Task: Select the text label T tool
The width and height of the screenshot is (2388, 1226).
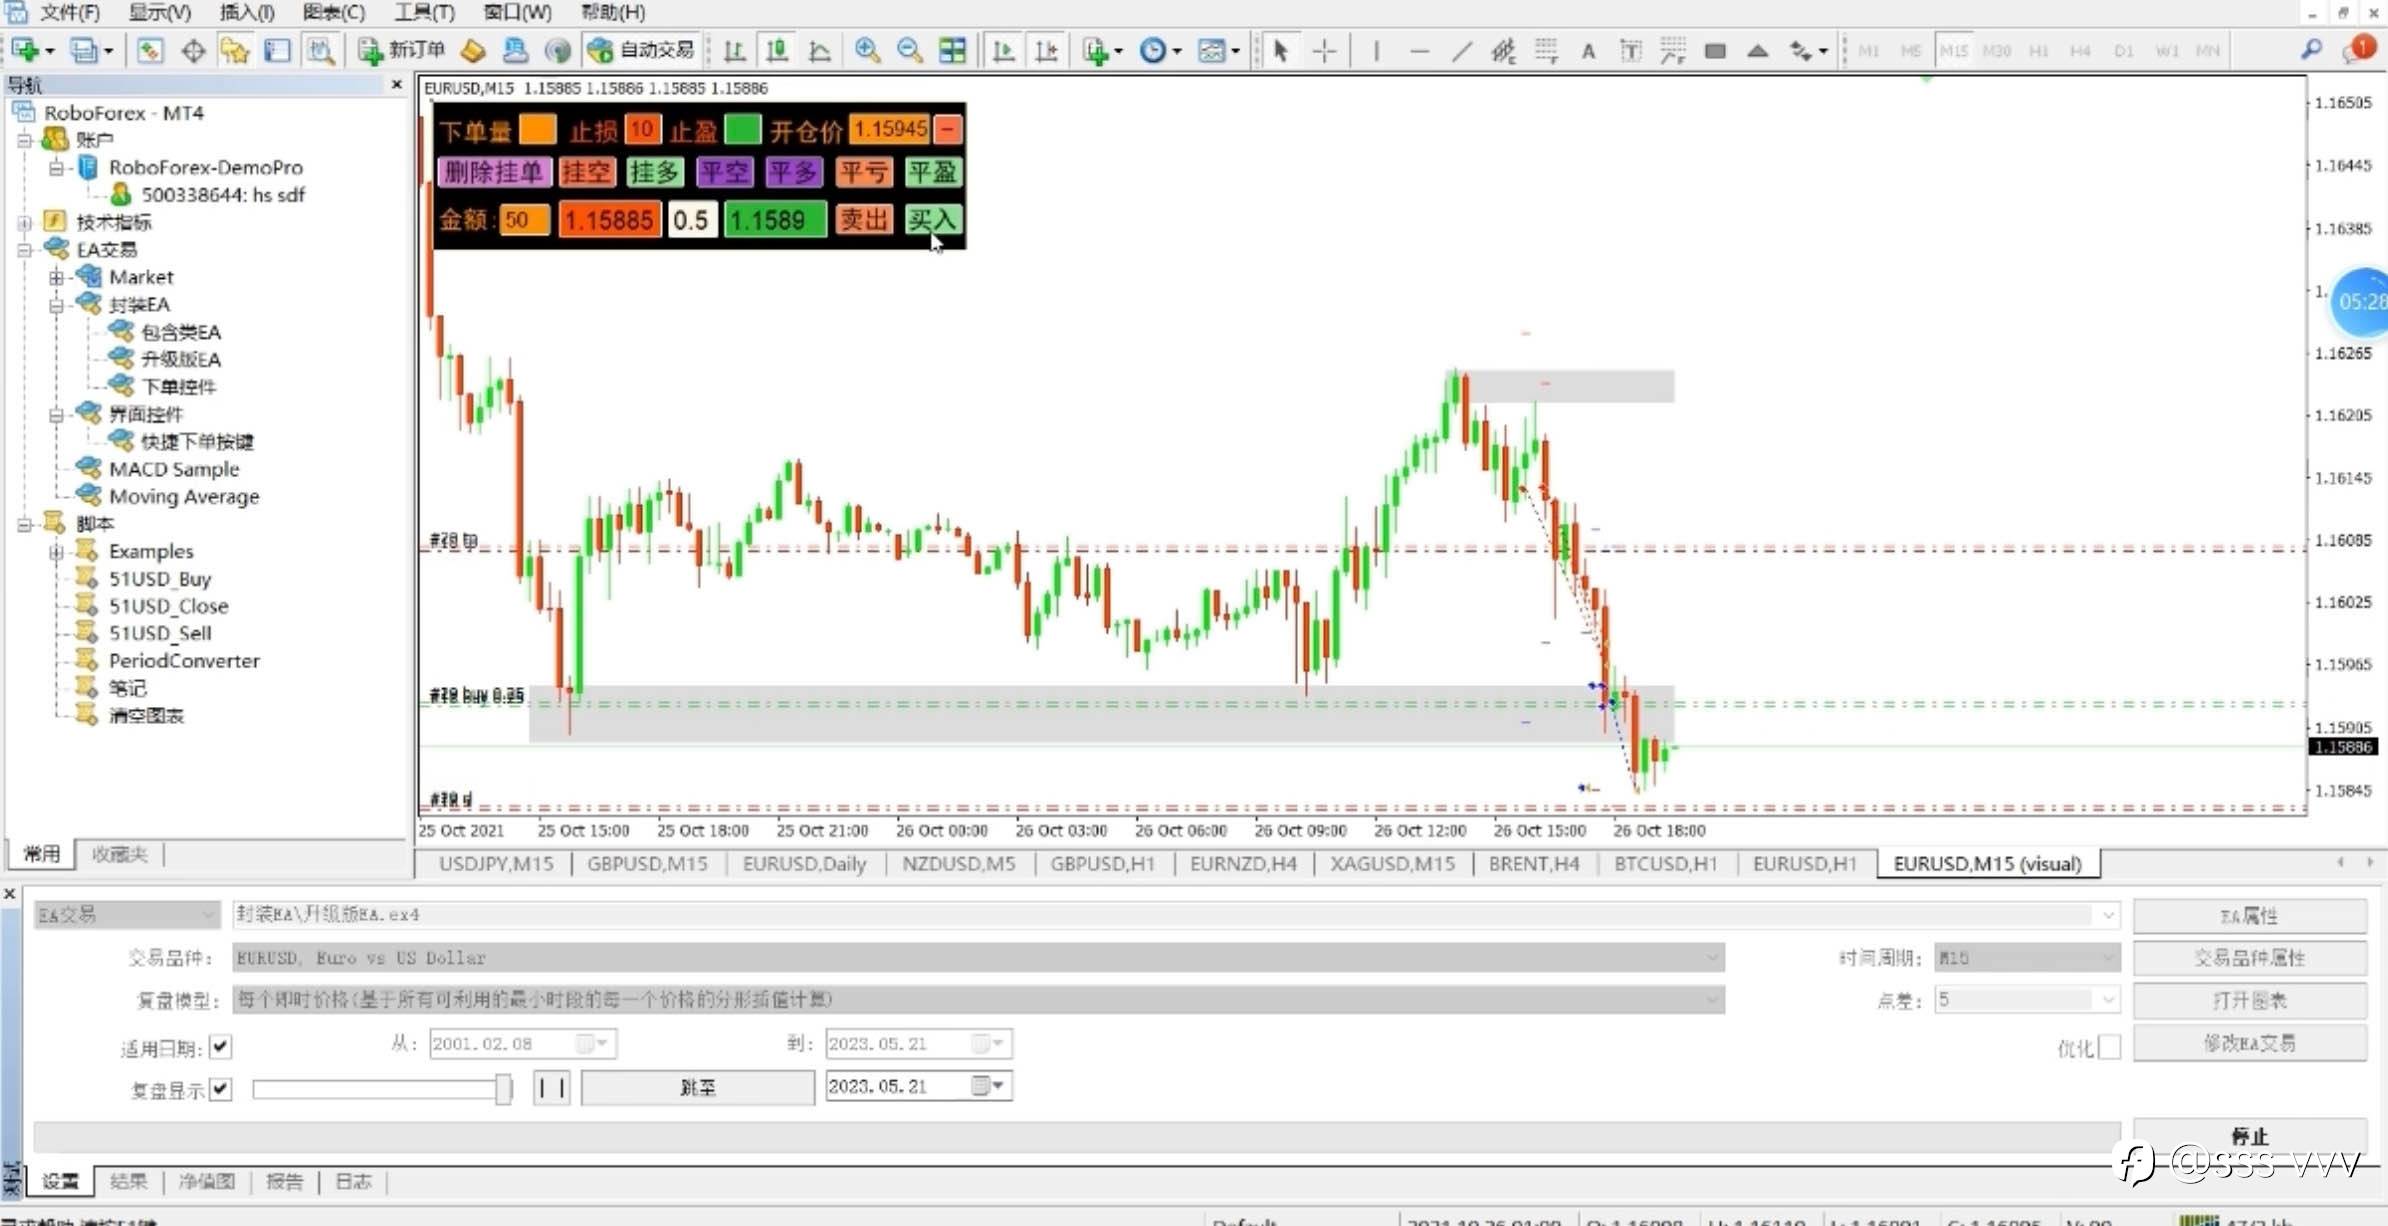Action: [x=1630, y=50]
